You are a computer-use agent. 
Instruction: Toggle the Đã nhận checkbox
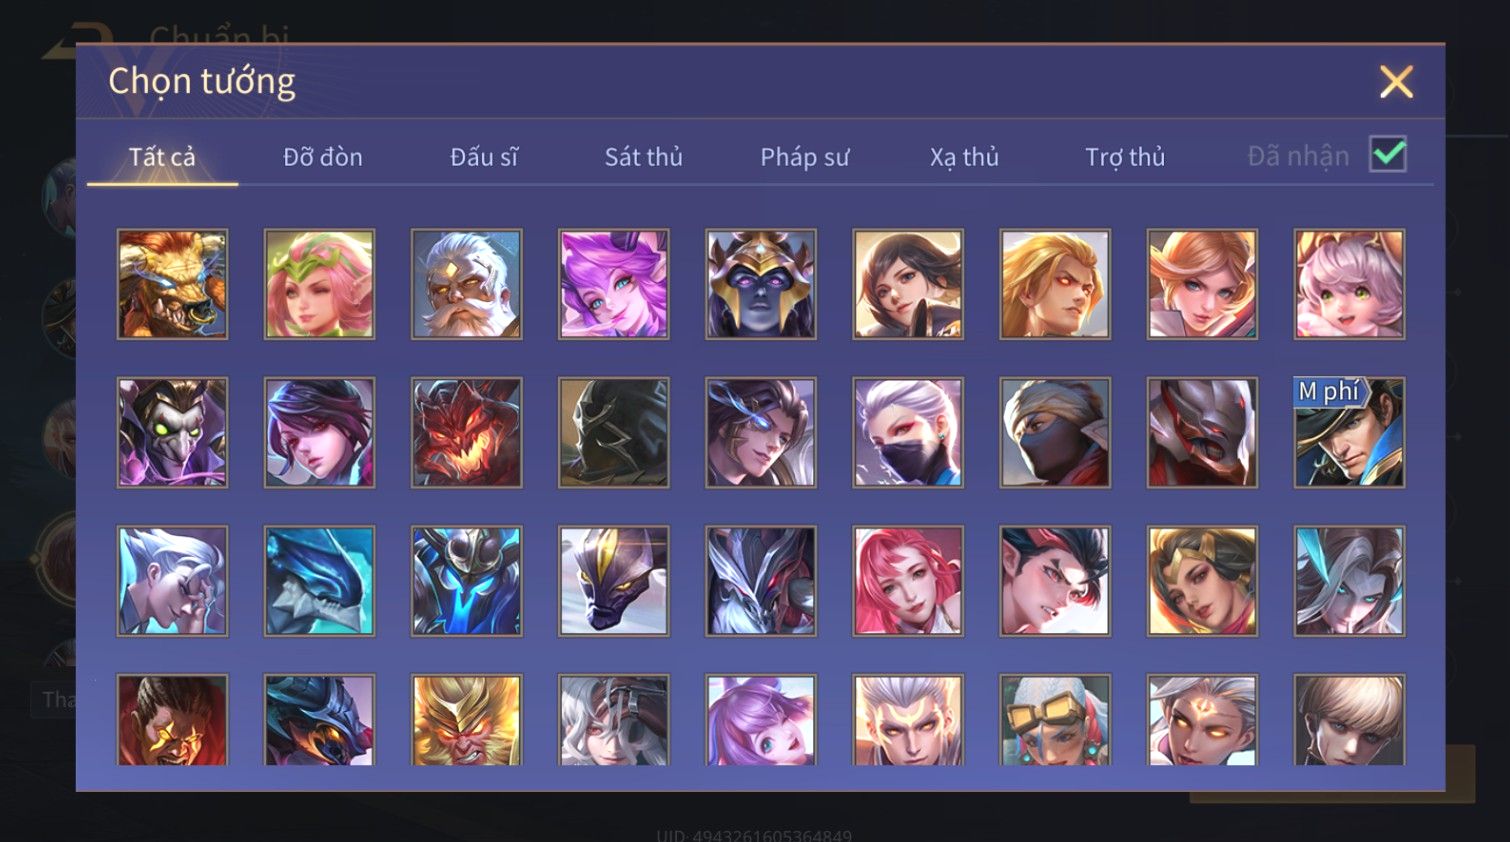1388,155
